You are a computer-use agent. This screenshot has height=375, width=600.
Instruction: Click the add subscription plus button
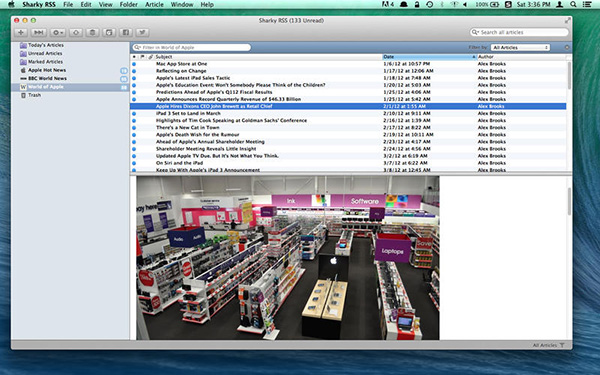pyautogui.click(x=21, y=33)
